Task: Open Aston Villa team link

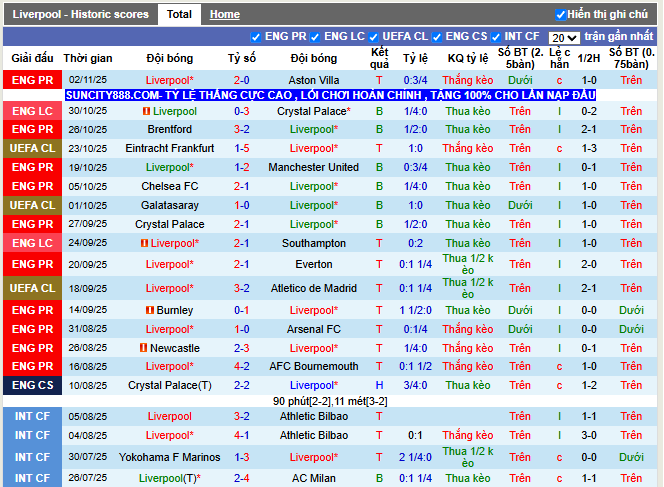Action: (314, 80)
